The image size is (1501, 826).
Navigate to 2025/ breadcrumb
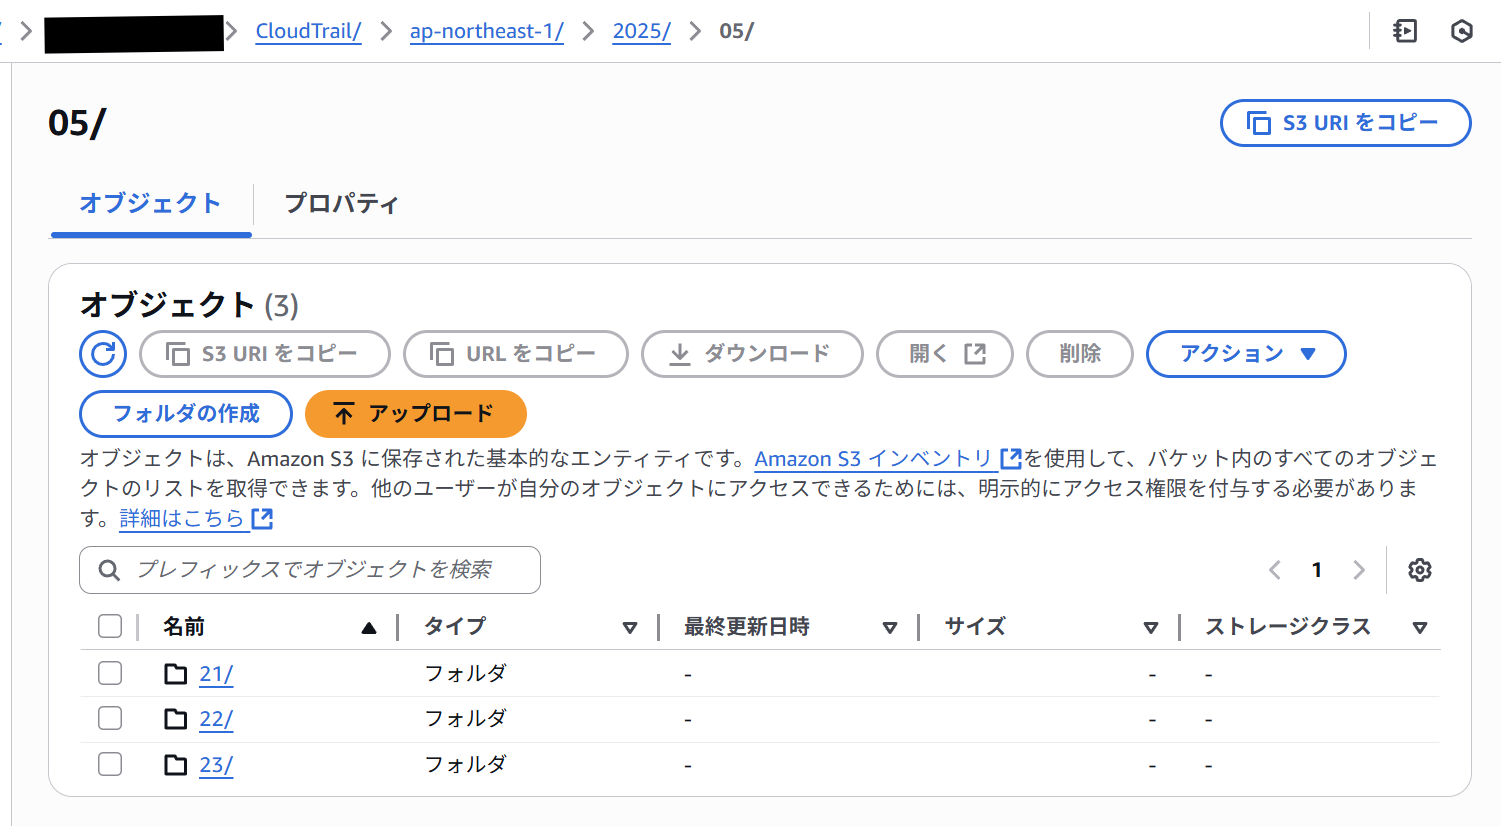tap(642, 31)
